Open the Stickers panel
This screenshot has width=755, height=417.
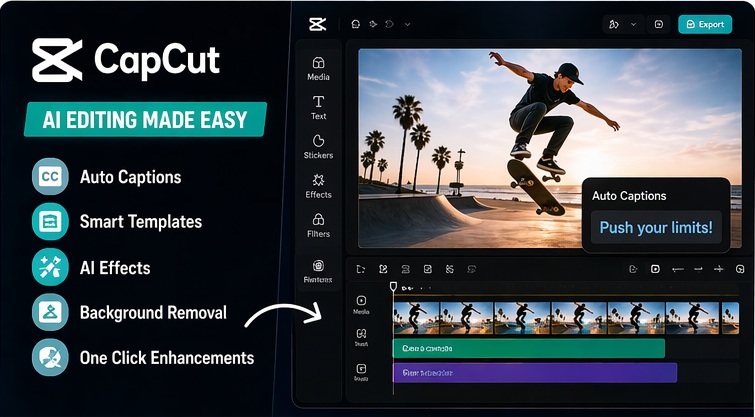pos(318,146)
